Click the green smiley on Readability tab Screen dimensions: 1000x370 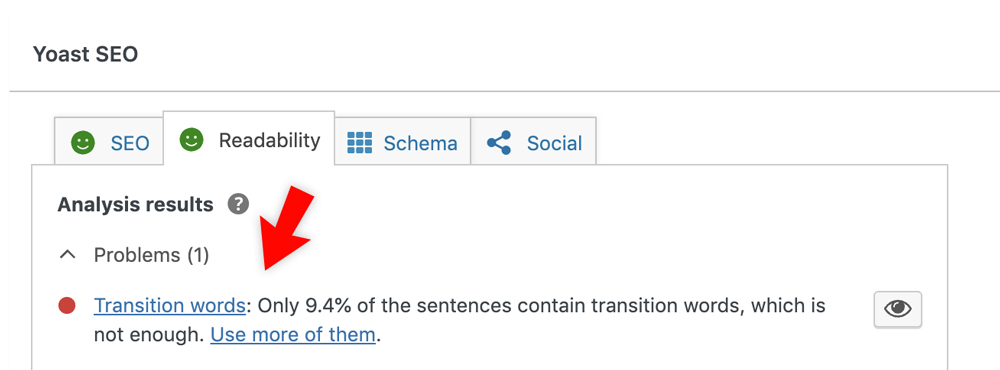(191, 140)
